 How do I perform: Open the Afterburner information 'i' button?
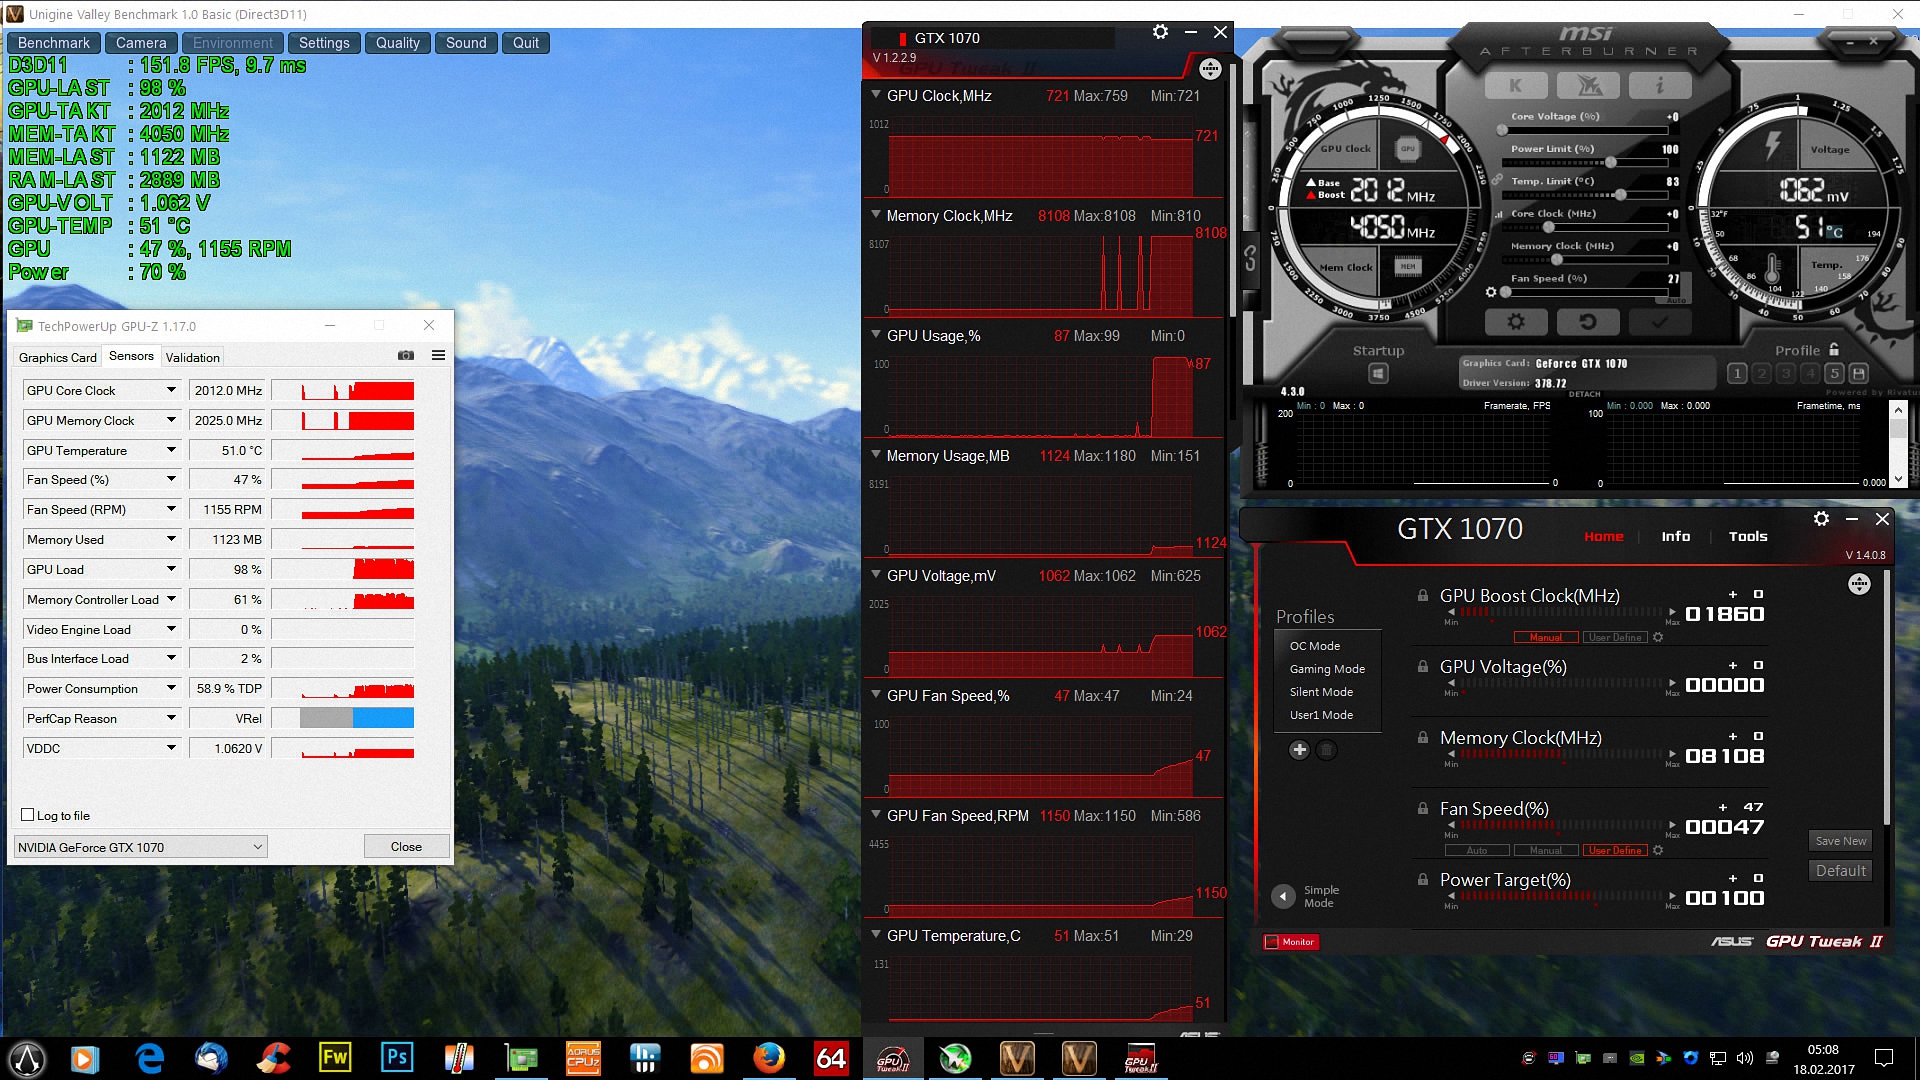[1659, 86]
